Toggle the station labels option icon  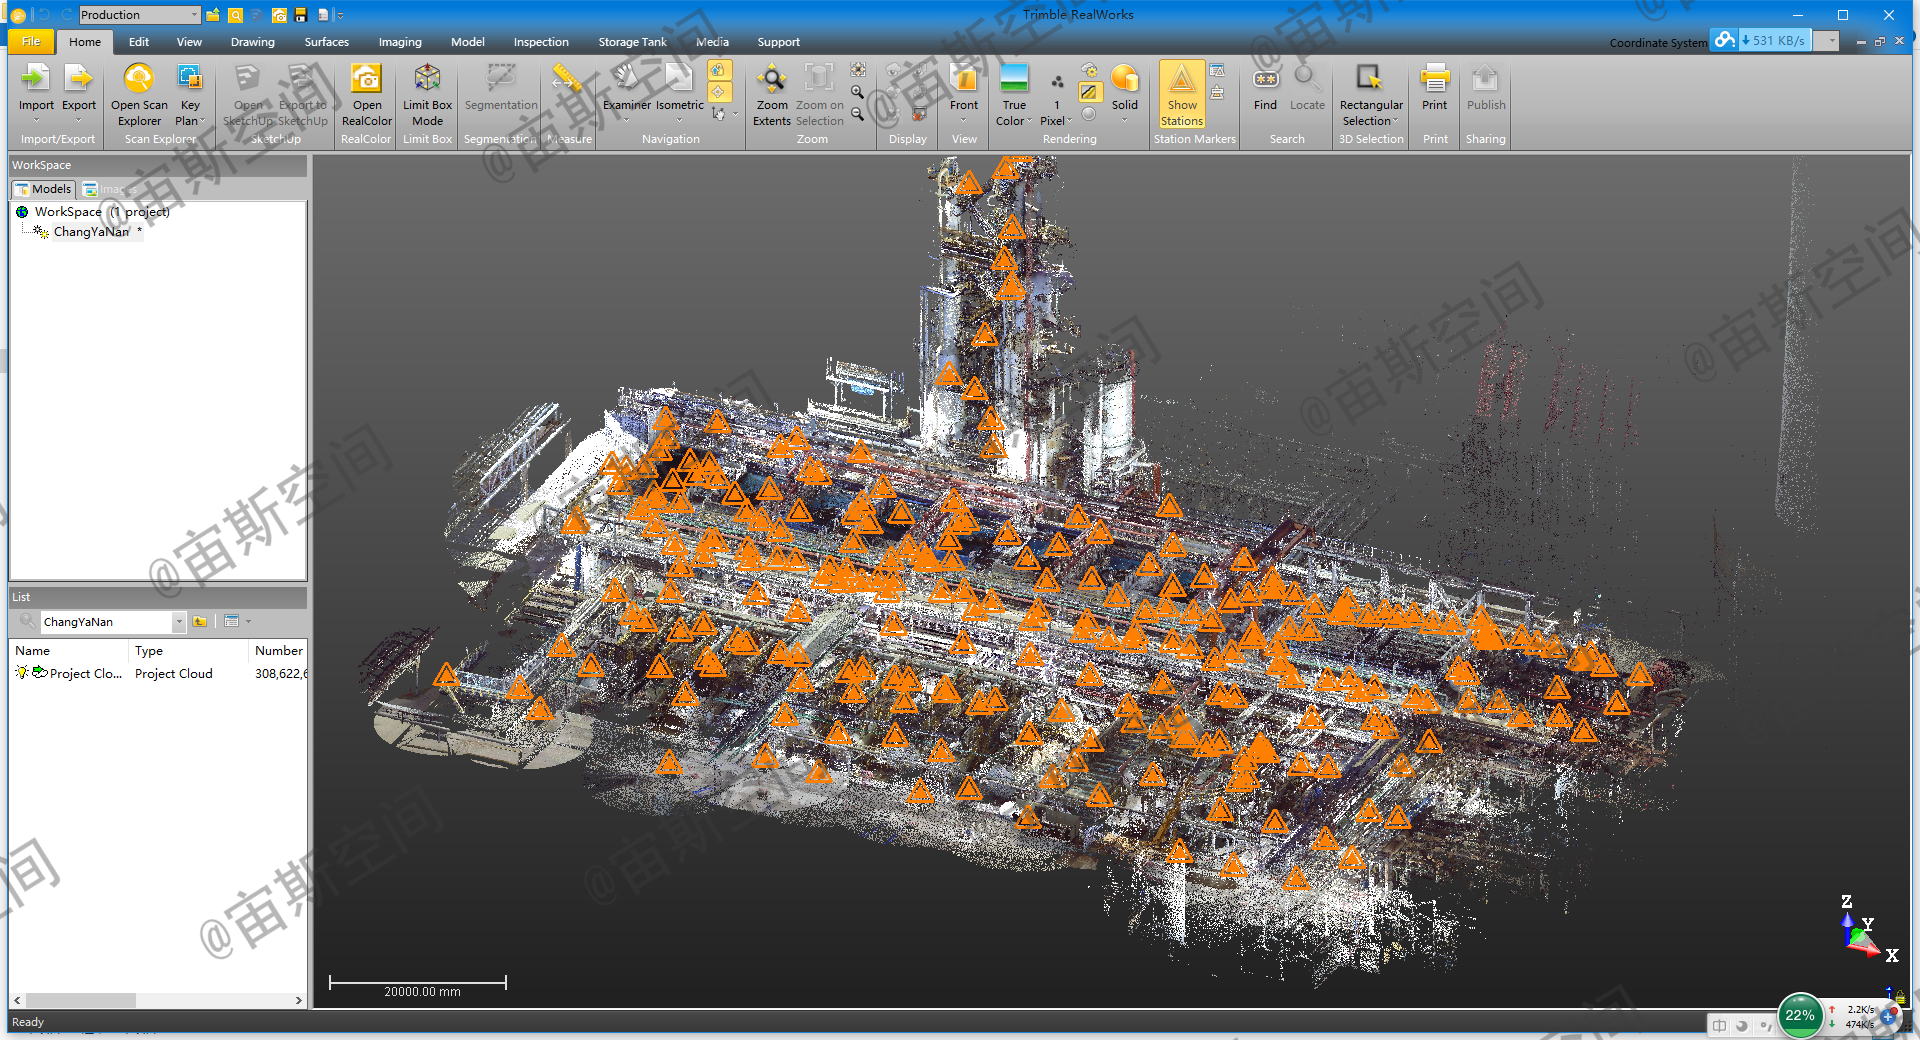[1217, 70]
